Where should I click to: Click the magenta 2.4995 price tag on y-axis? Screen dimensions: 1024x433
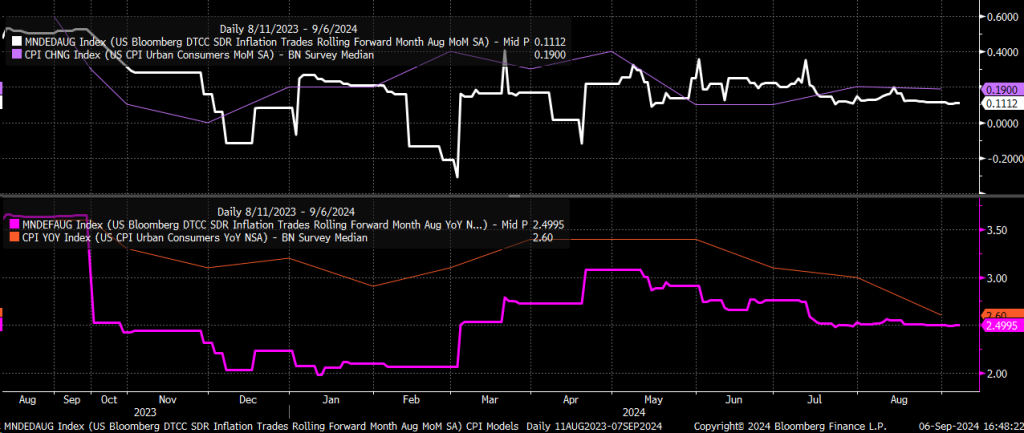point(1000,326)
